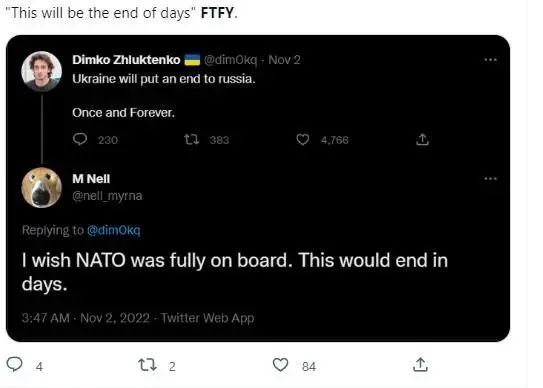Click the @dimOkq mention link in reply

point(114,230)
